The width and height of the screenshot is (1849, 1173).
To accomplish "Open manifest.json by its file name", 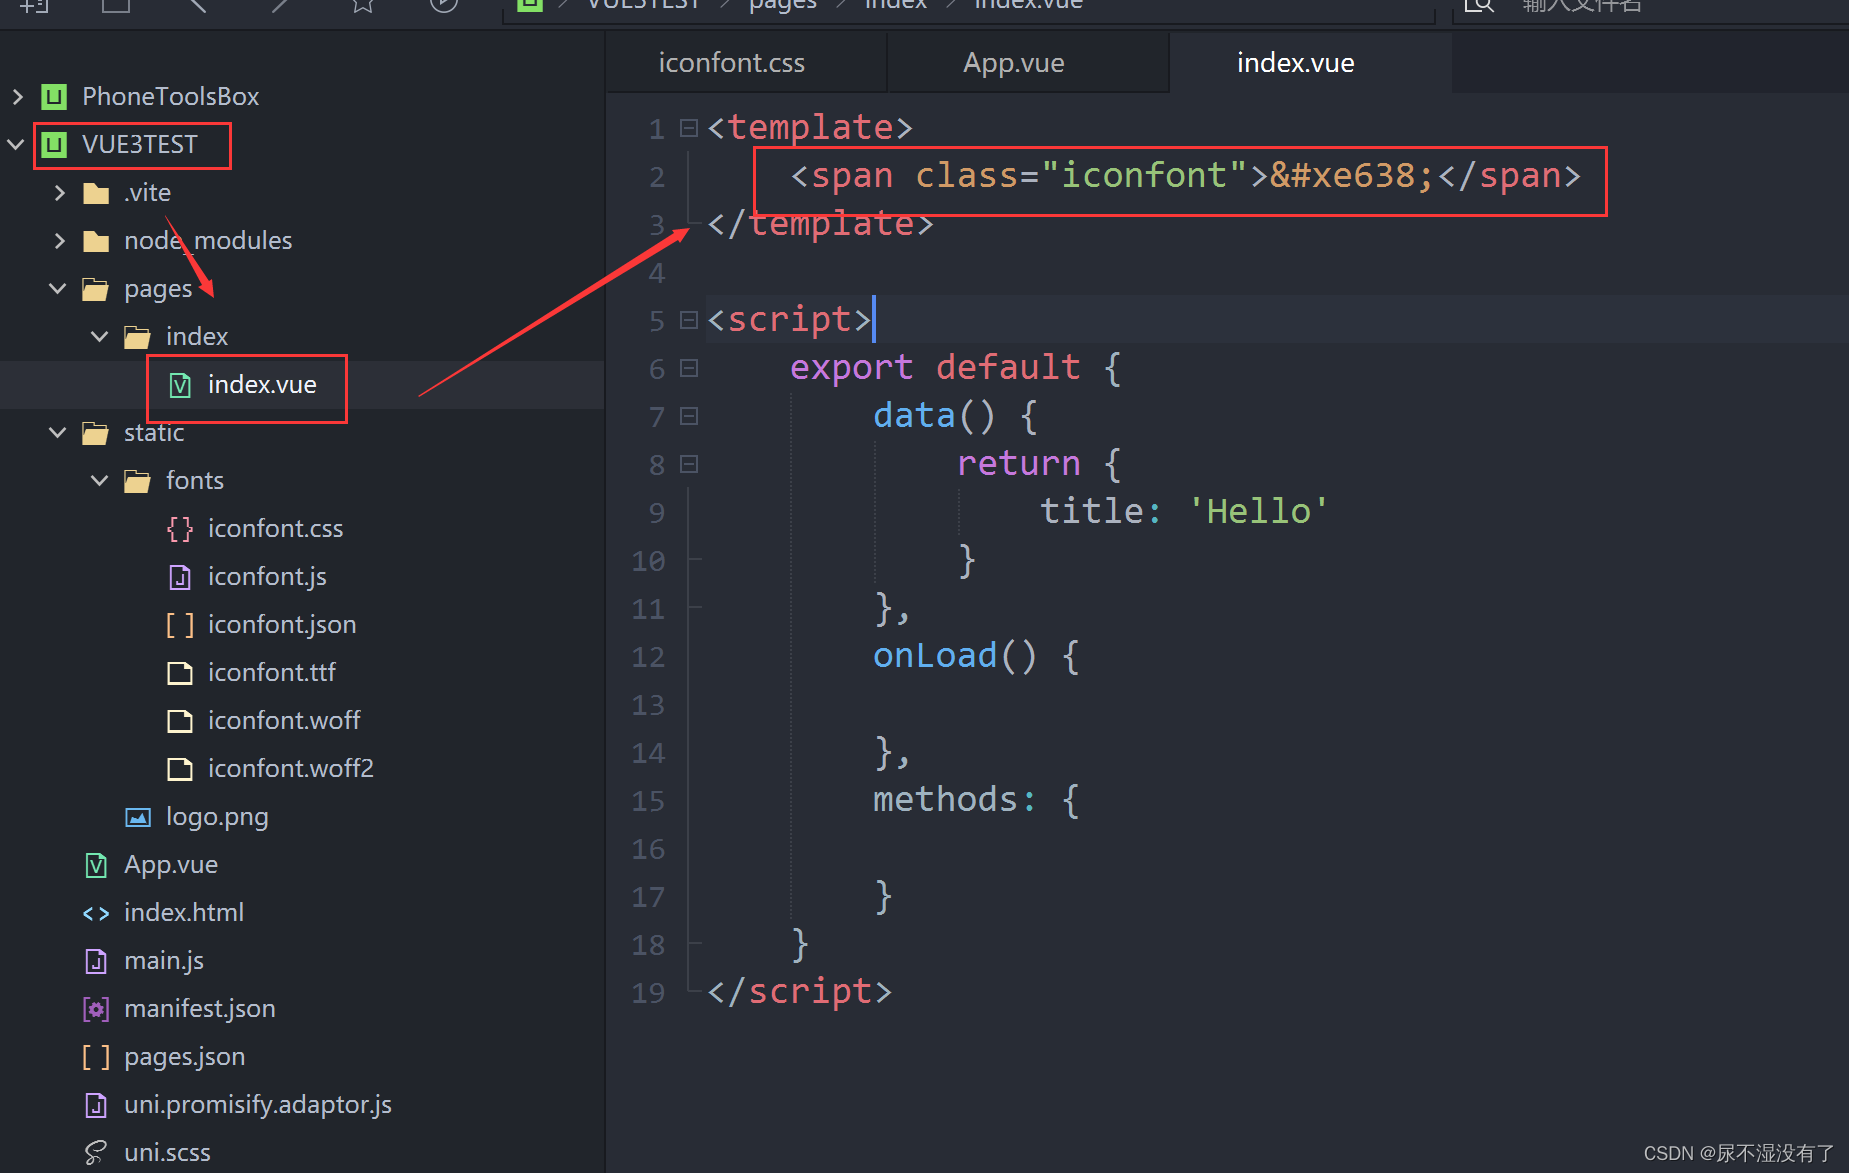I will coord(199,1008).
